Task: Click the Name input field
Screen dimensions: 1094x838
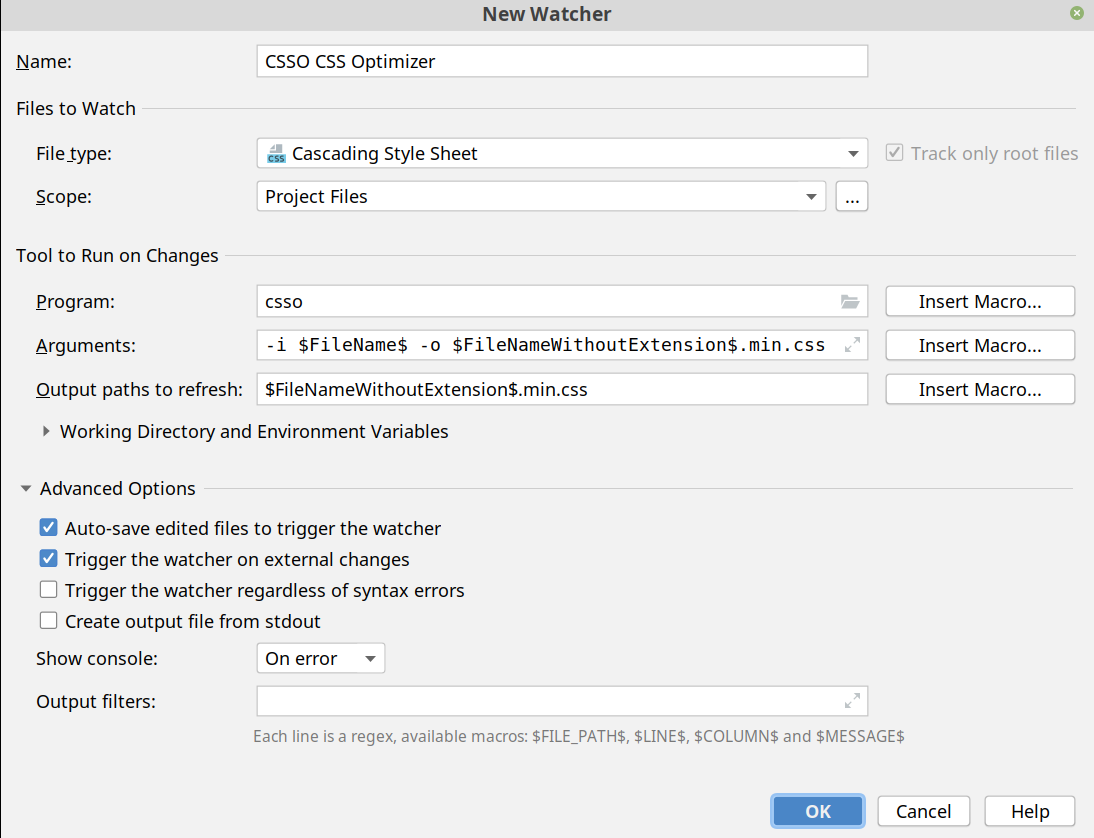Action: point(561,61)
